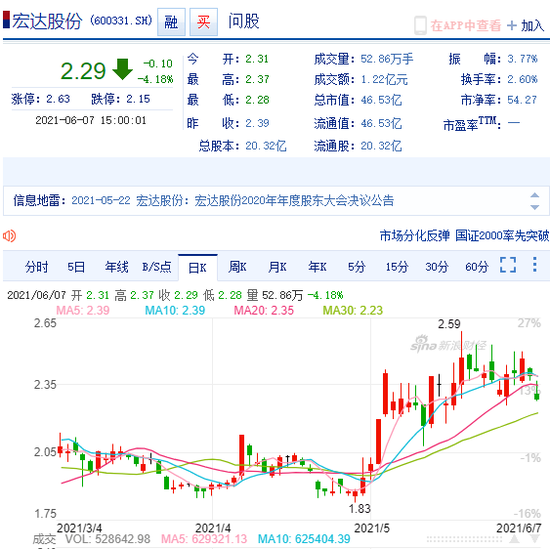Show previous notice with up arrow
This screenshot has height=549, width=550.
pyautogui.click(x=534, y=195)
